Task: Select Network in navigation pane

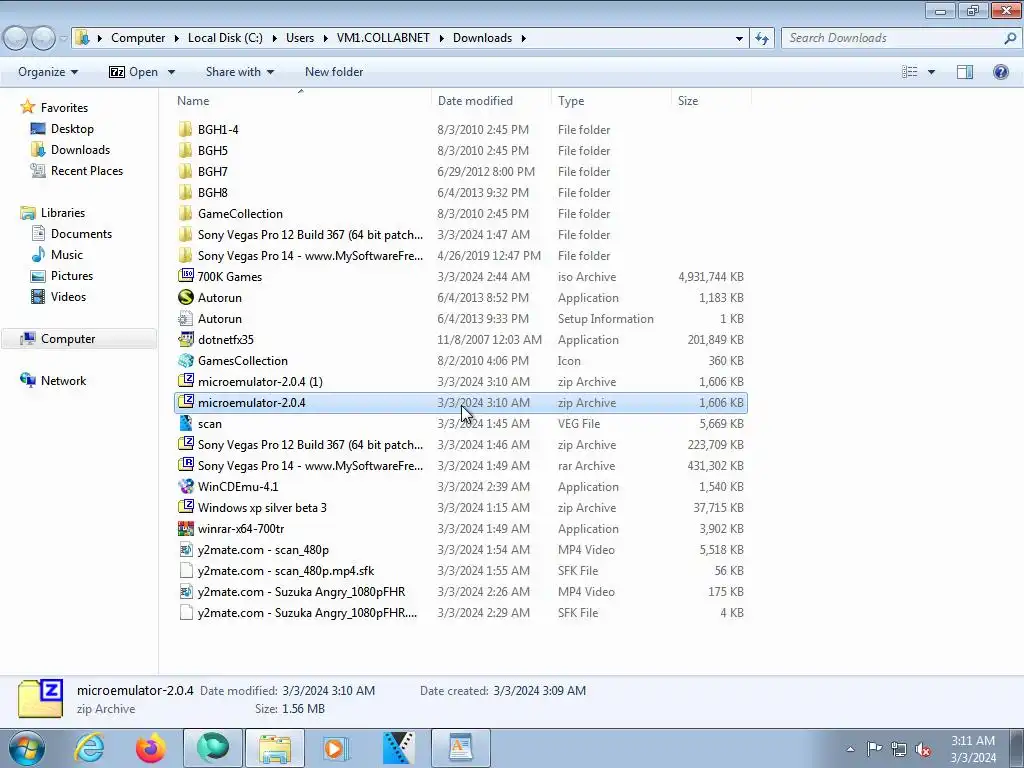Action: click(63, 381)
